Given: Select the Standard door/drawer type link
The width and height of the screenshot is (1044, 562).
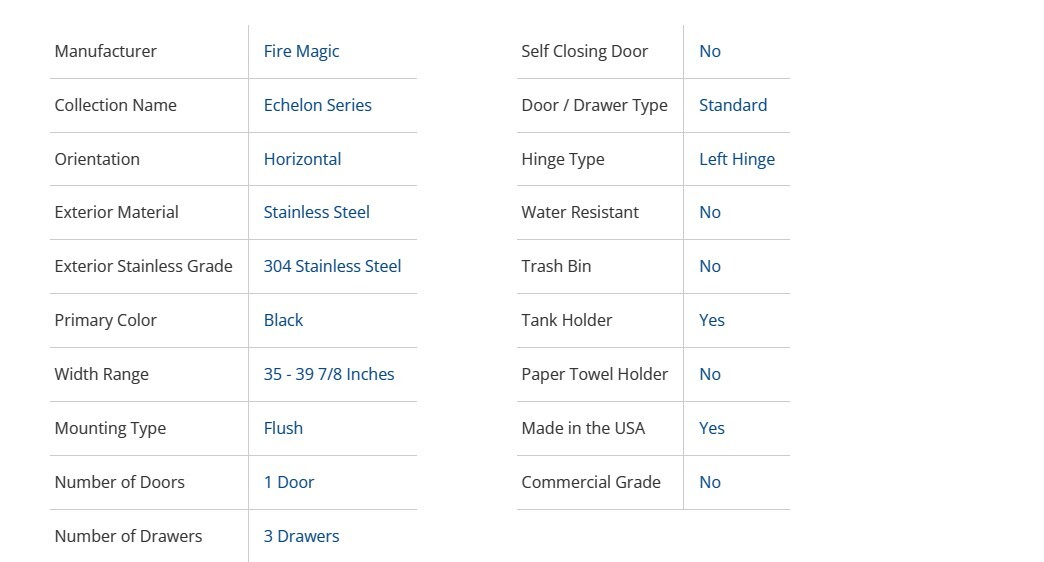Looking at the screenshot, I should [x=733, y=105].
